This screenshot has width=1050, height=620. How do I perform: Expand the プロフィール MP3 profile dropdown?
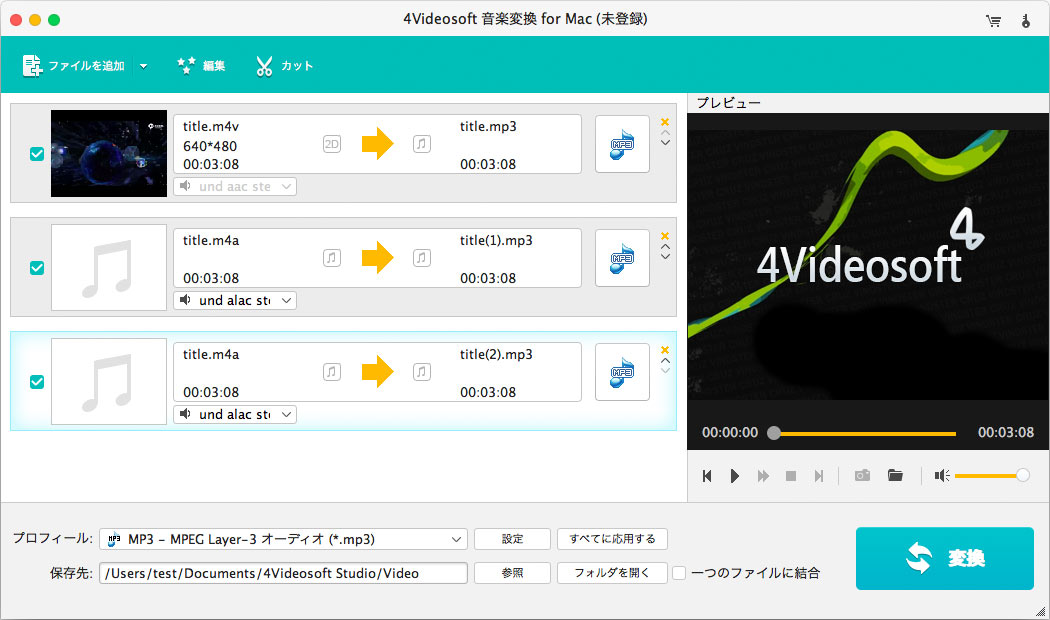pos(283,539)
